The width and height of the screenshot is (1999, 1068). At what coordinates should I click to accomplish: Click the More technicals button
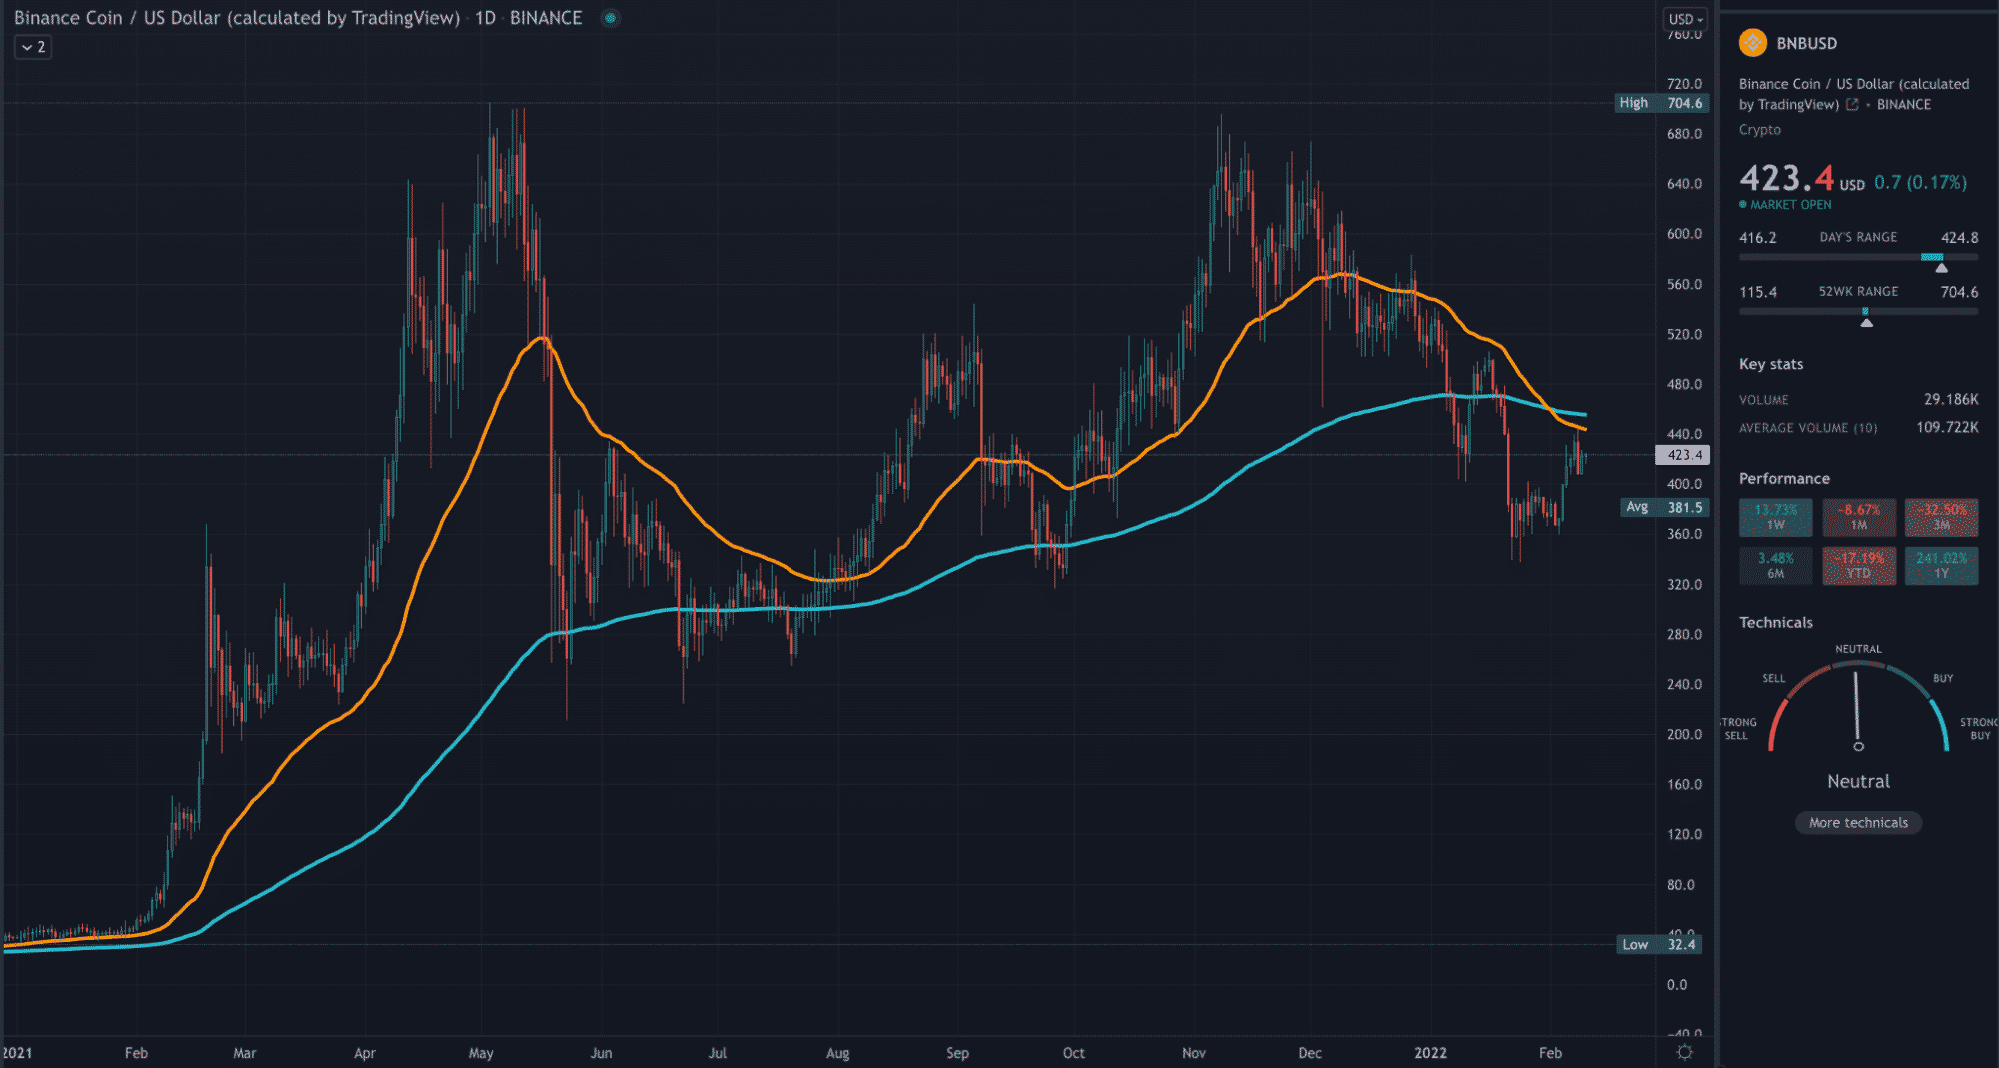[x=1858, y=823]
